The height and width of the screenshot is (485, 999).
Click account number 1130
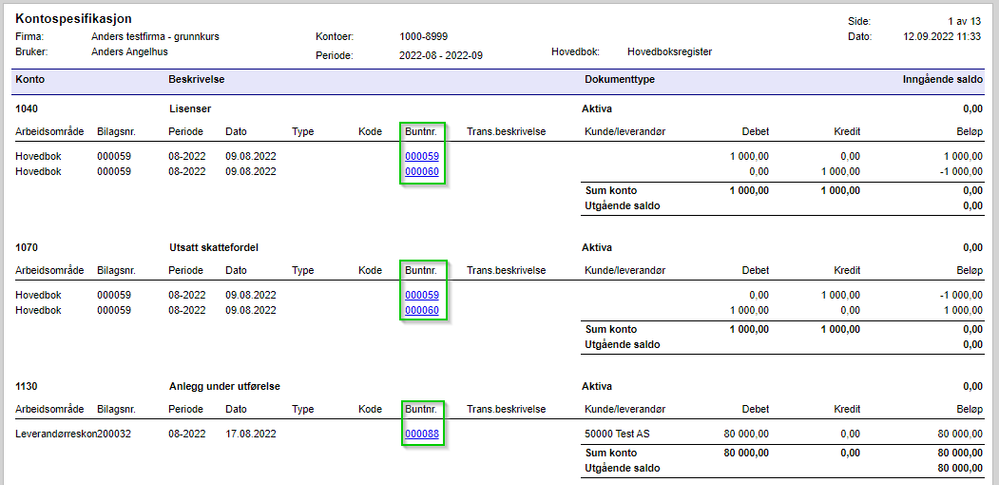(x=25, y=386)
